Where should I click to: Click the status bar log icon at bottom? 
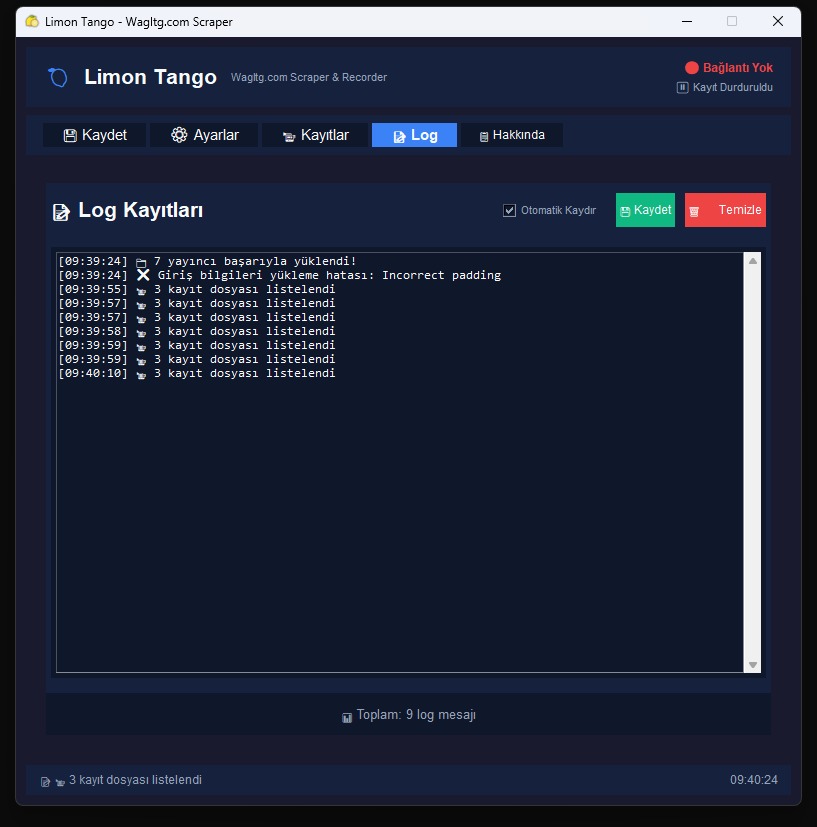click(45, 781)
